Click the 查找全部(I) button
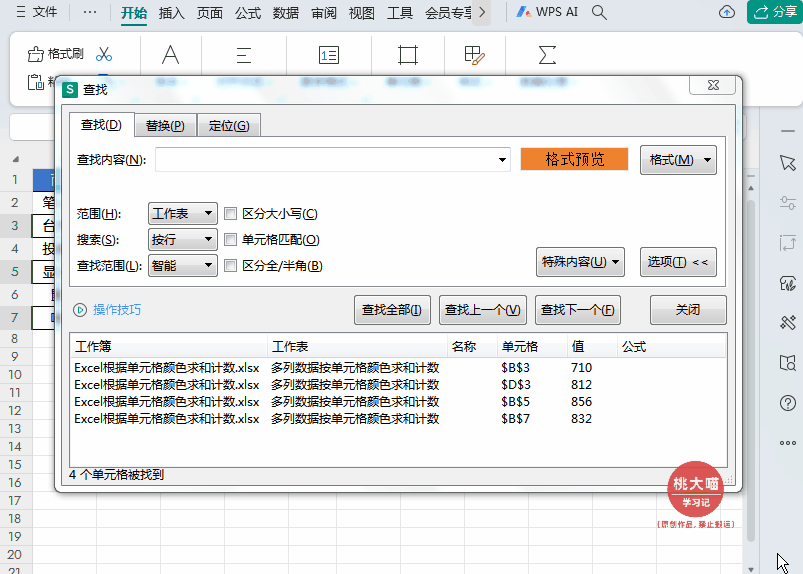Screen dimensions: 803x574 pyautogui.click(x=392, y=310)
